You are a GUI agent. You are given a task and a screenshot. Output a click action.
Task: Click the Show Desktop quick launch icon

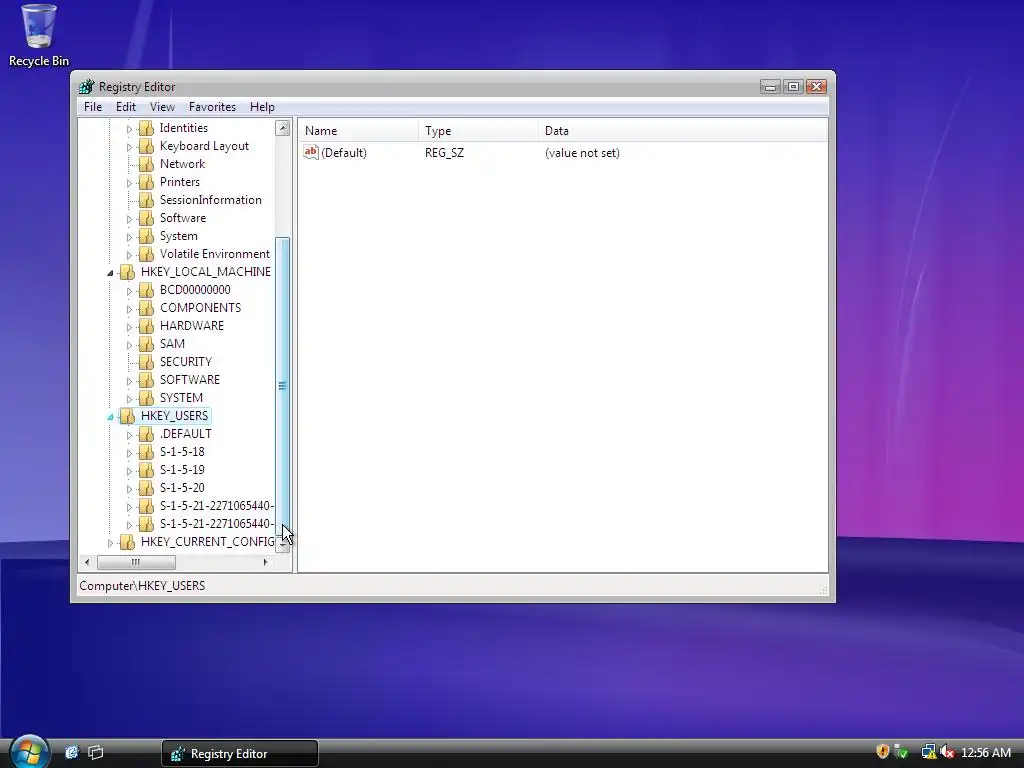95,752
